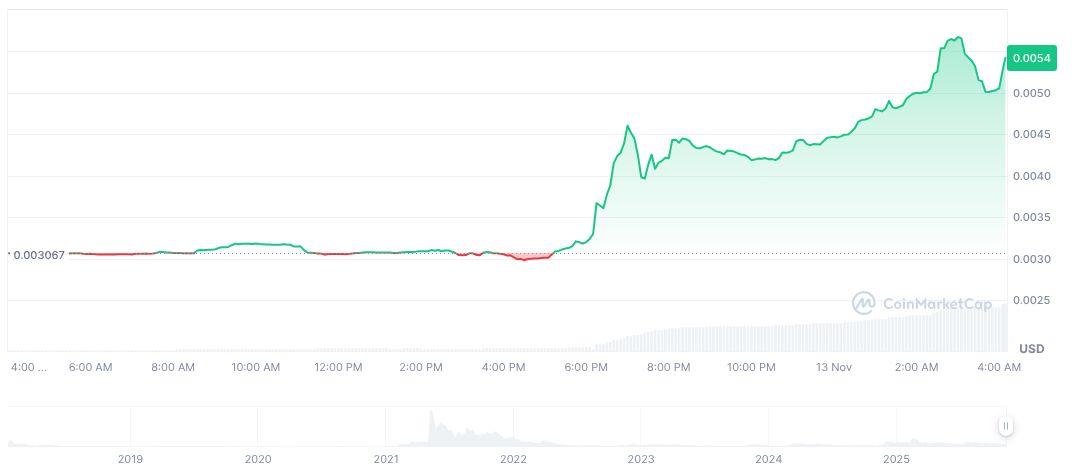Click the 2019 year label on the timeline
1072x470 pixels.
coord(130,459)
